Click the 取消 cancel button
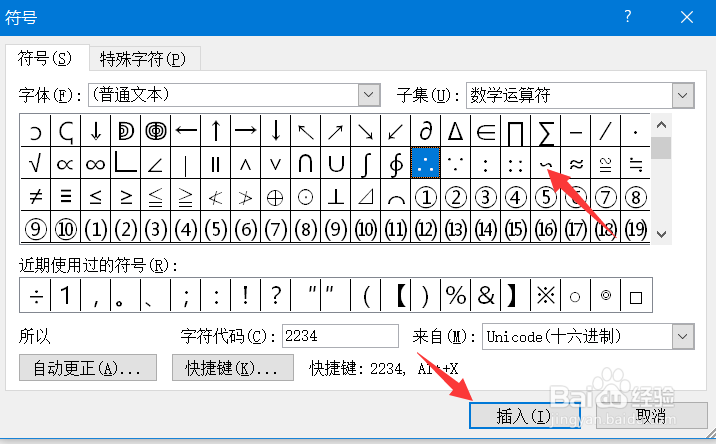This screenshot has width=716, height=444. click(x=652, y=415)
